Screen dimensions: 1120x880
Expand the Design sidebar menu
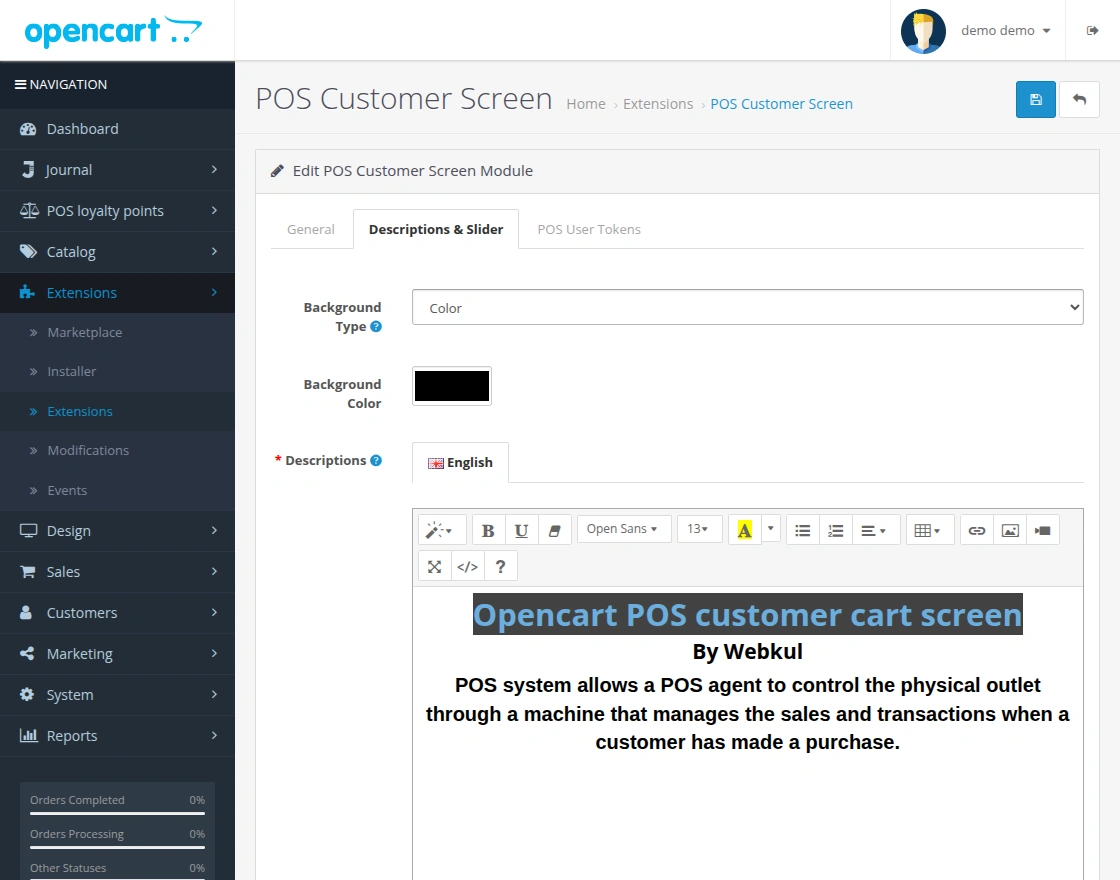117,531
